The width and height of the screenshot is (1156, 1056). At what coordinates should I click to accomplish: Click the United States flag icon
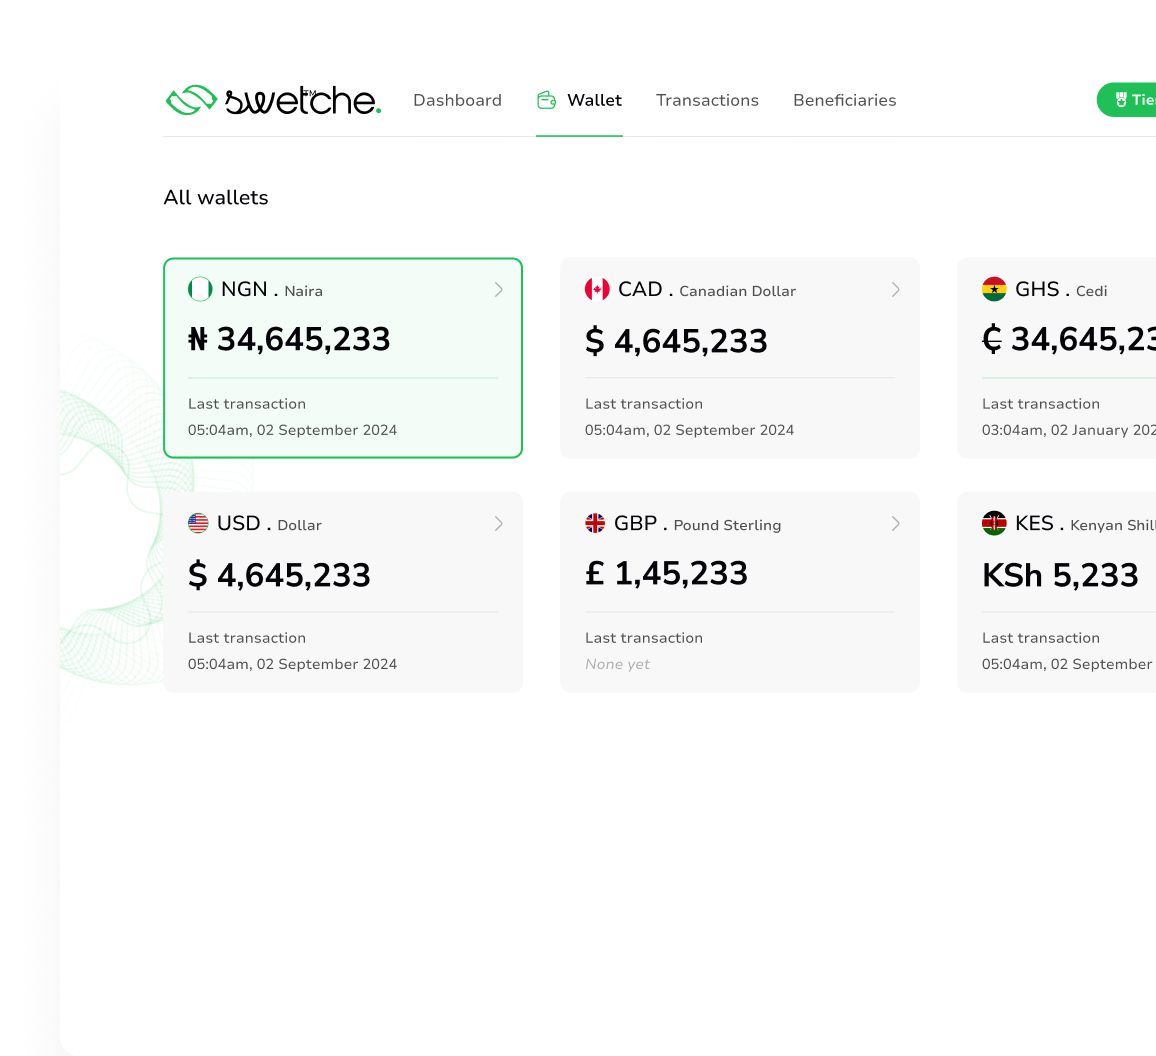coord(198,523)
